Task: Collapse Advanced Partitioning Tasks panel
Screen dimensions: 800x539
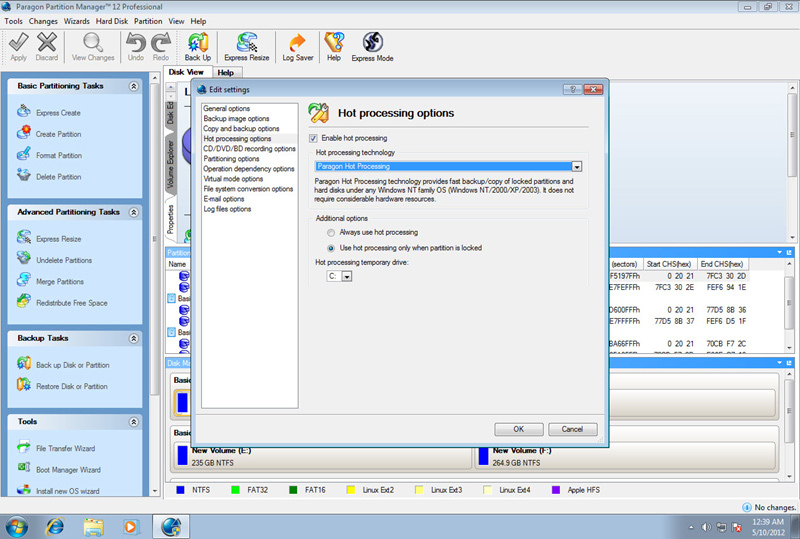Action: tap(134, 212)
